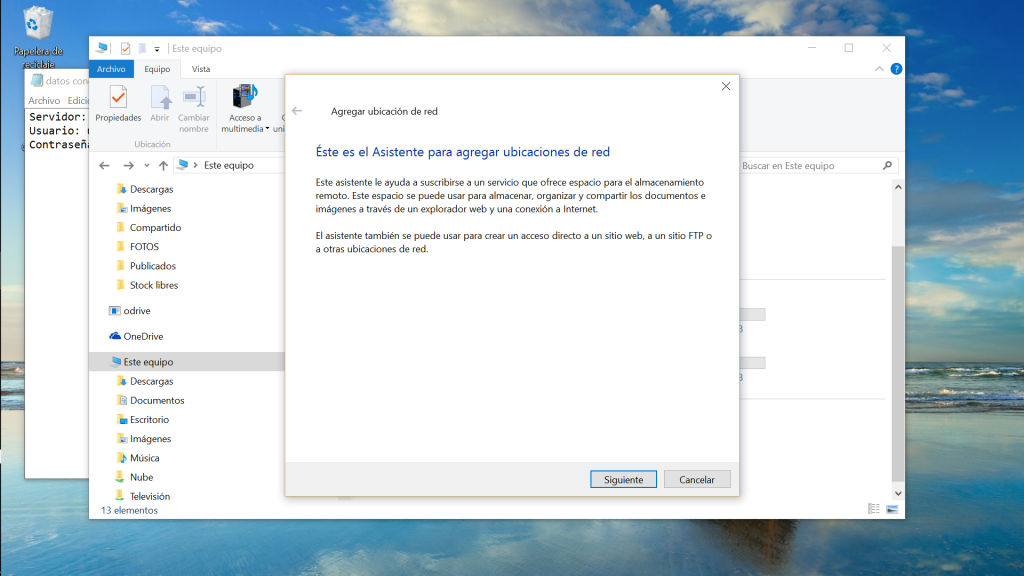1024x576 pixels.
Task: Click the back navigation arrow in Explorer
Action: pos(105,165)
